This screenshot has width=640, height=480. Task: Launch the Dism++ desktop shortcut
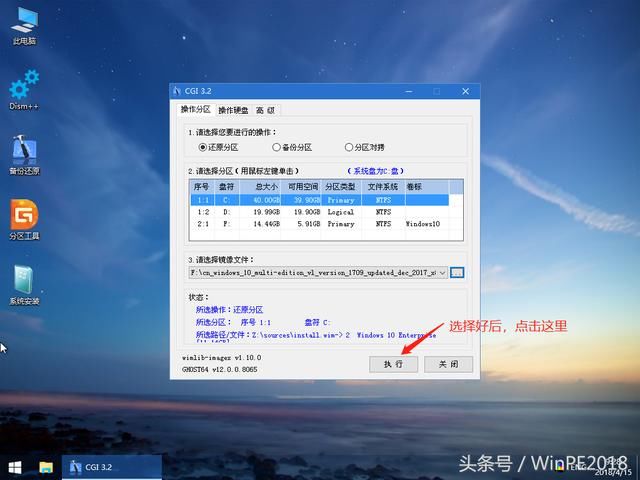24,90
